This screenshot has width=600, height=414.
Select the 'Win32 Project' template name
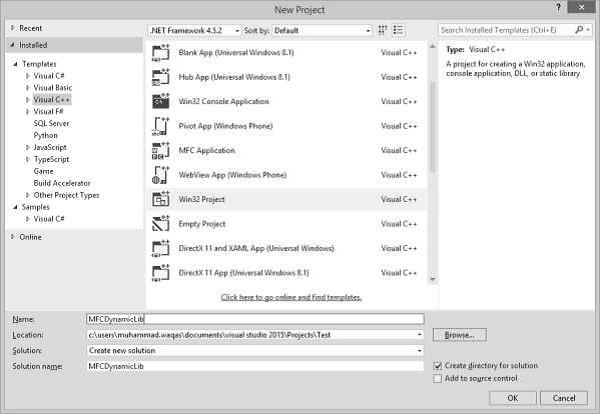pyautogui.click(x=202, y=200)
